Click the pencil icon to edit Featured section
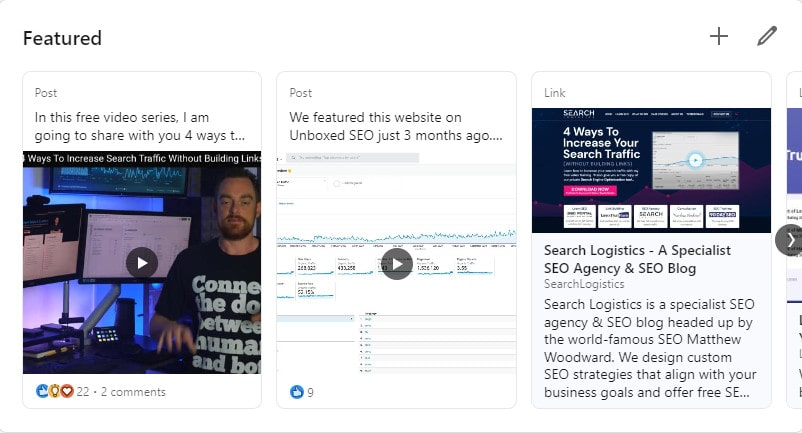 pyautogui.click(x=767, y=37)
